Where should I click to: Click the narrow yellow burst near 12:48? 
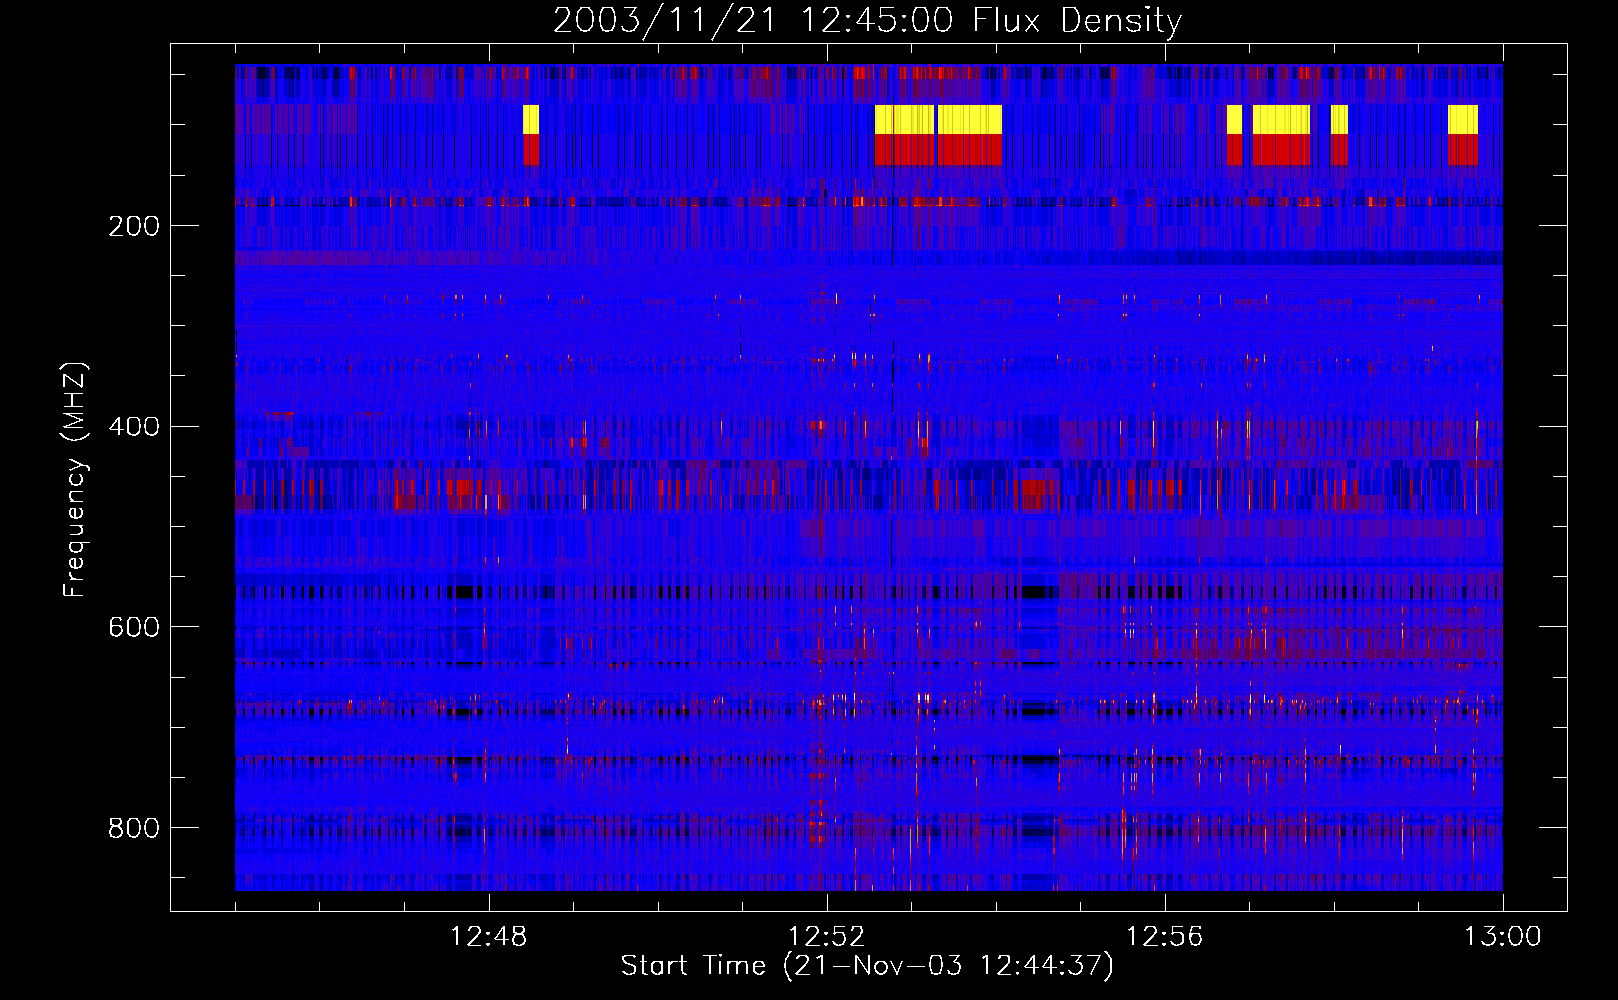531,120
